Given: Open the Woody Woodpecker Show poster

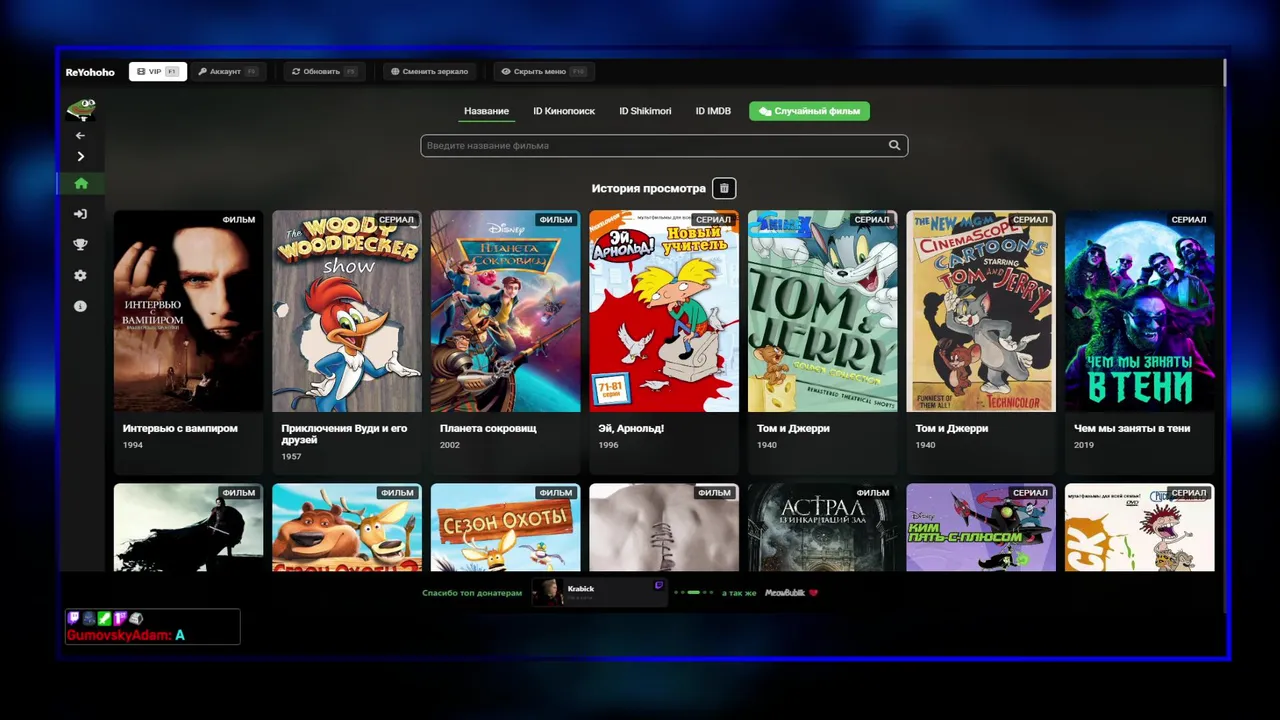Looking at the screenshot, I should click(x=347, y=311).
